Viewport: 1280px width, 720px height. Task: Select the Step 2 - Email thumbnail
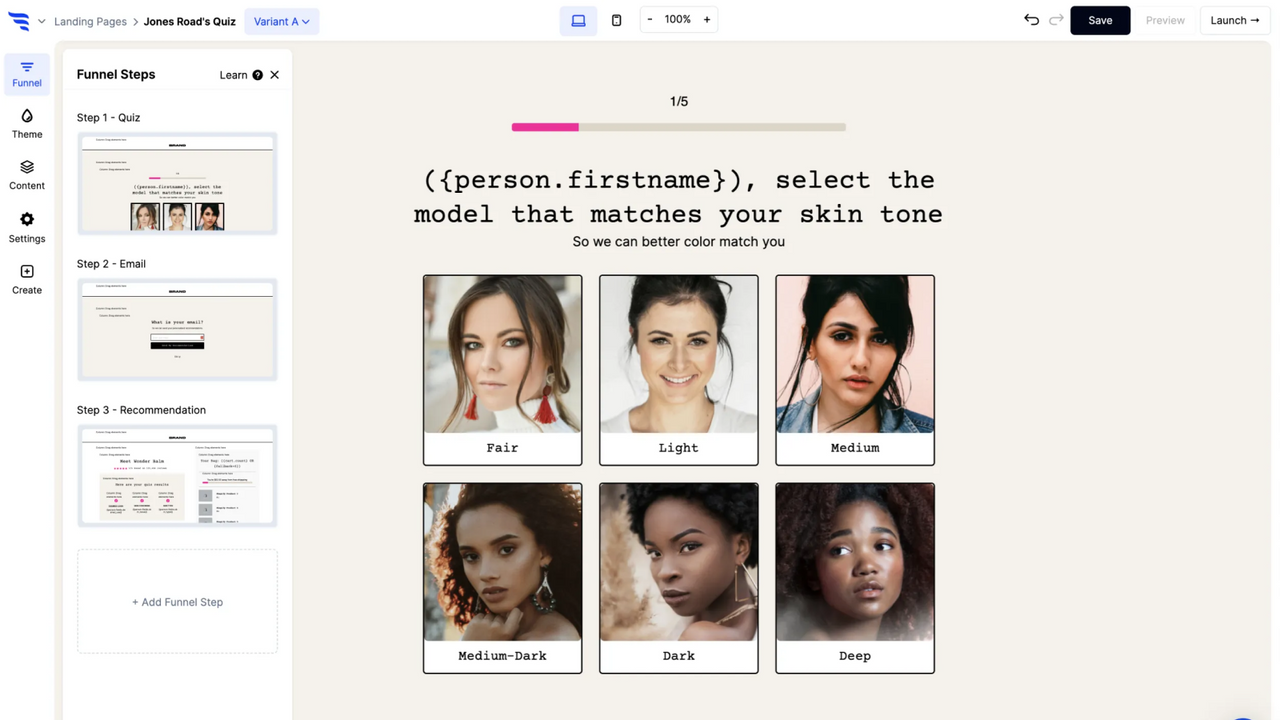point(177,330)
